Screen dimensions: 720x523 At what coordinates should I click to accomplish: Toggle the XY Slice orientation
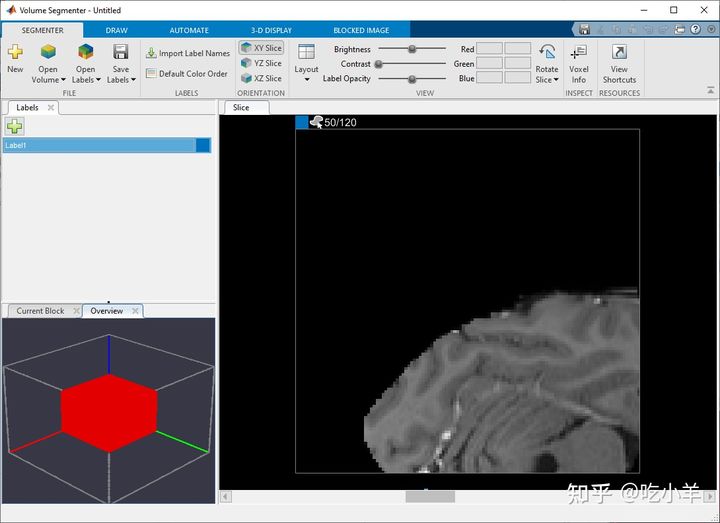[x=261, y=48]
